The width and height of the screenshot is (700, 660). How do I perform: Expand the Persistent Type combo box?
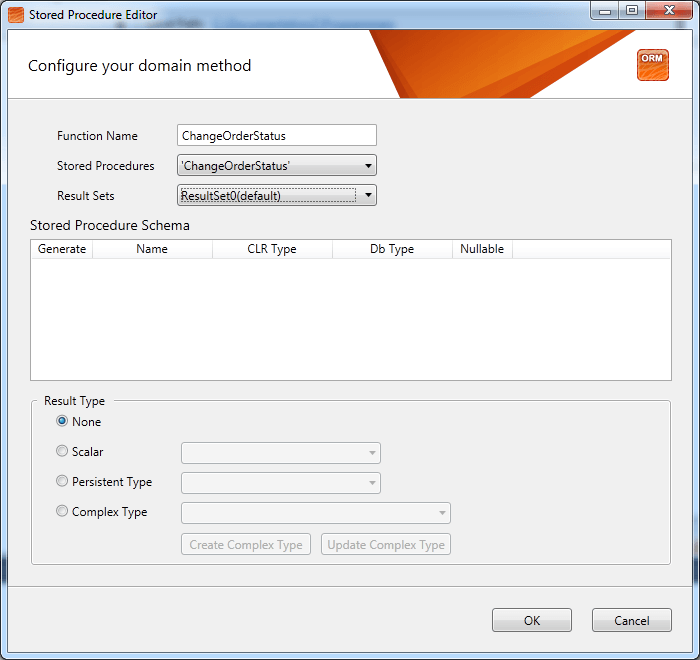pos(281,483)
